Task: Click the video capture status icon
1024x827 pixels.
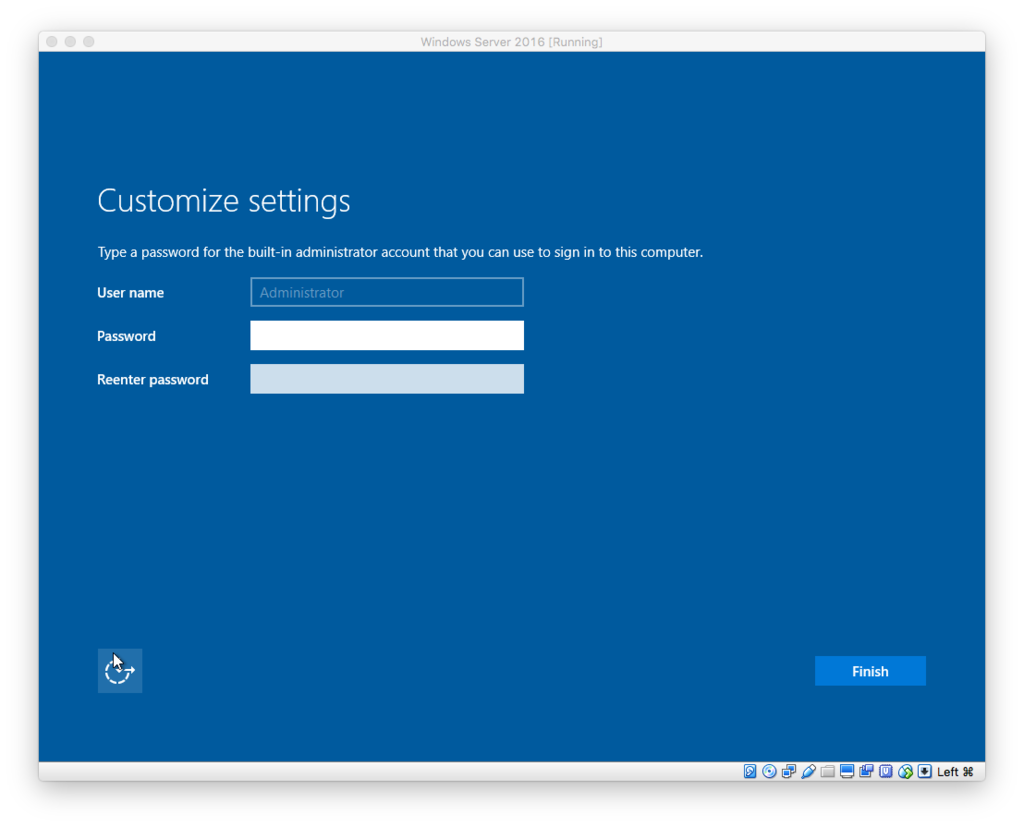Action: [867, 771]
